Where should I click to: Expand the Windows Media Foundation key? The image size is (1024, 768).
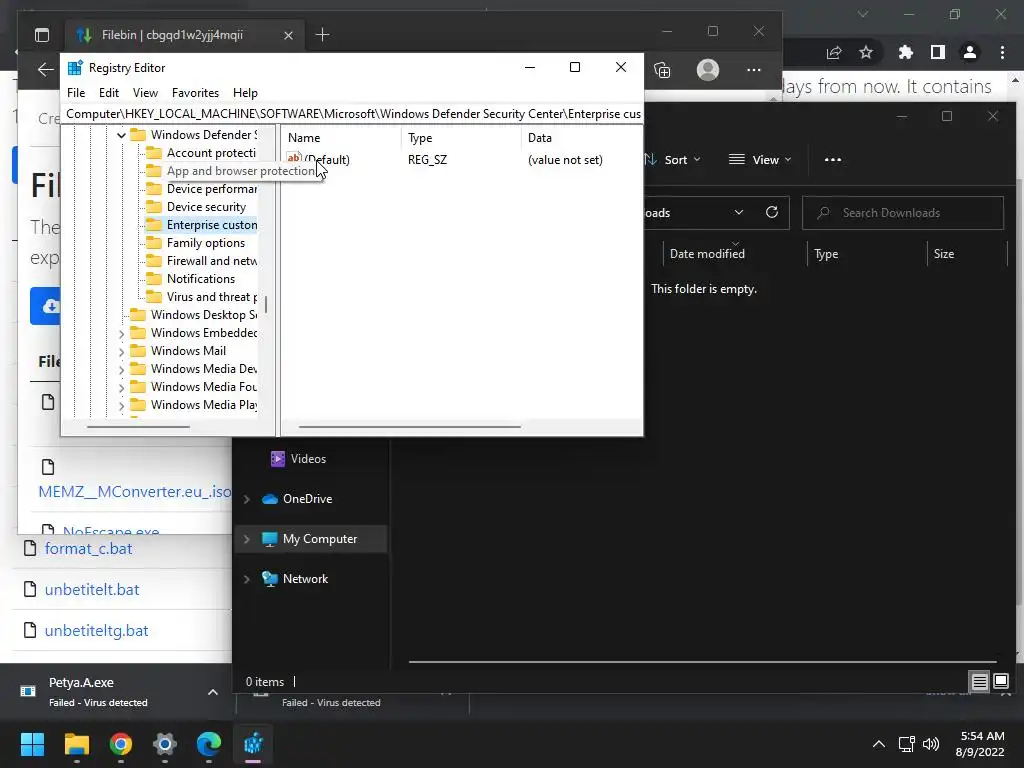pyautogui.click(x=121, y=387)
